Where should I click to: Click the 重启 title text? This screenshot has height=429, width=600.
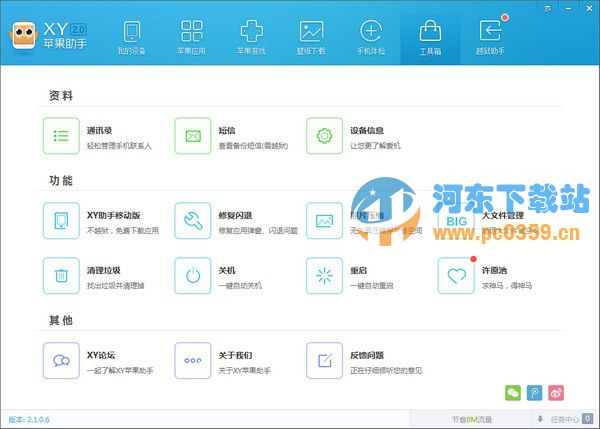click(359, 271)
